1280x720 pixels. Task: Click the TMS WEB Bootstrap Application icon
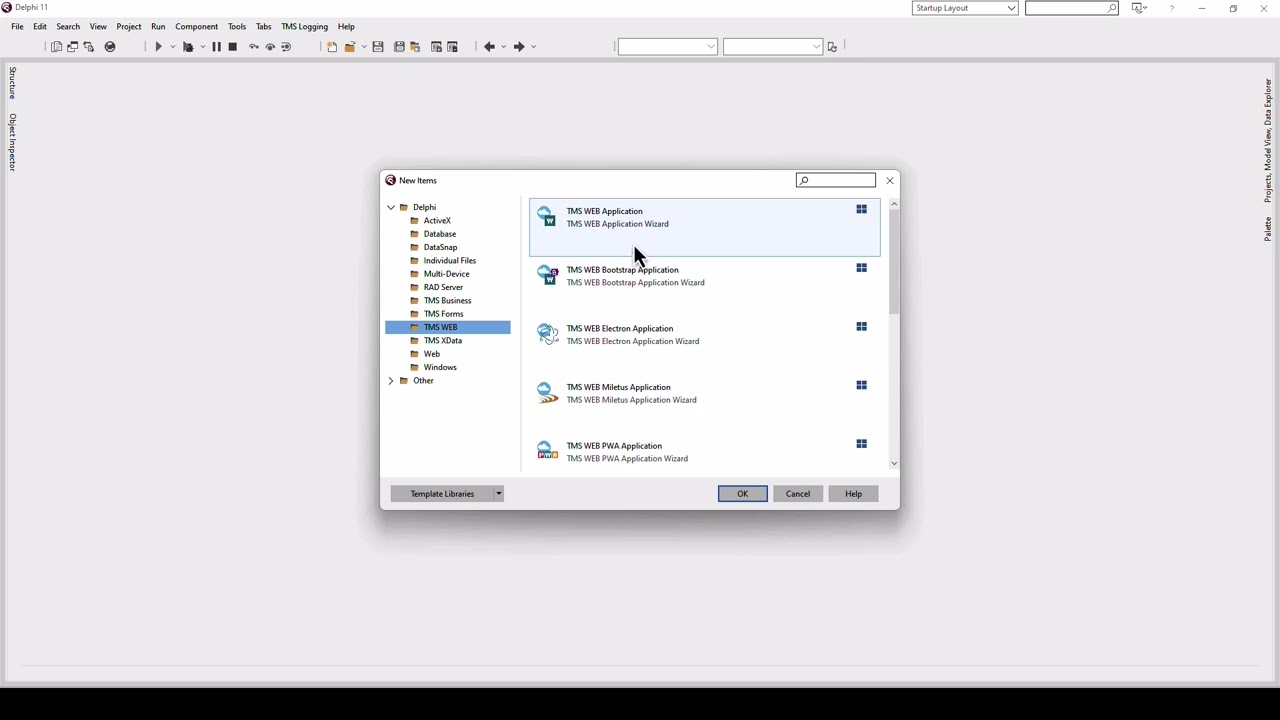point(547,275)
